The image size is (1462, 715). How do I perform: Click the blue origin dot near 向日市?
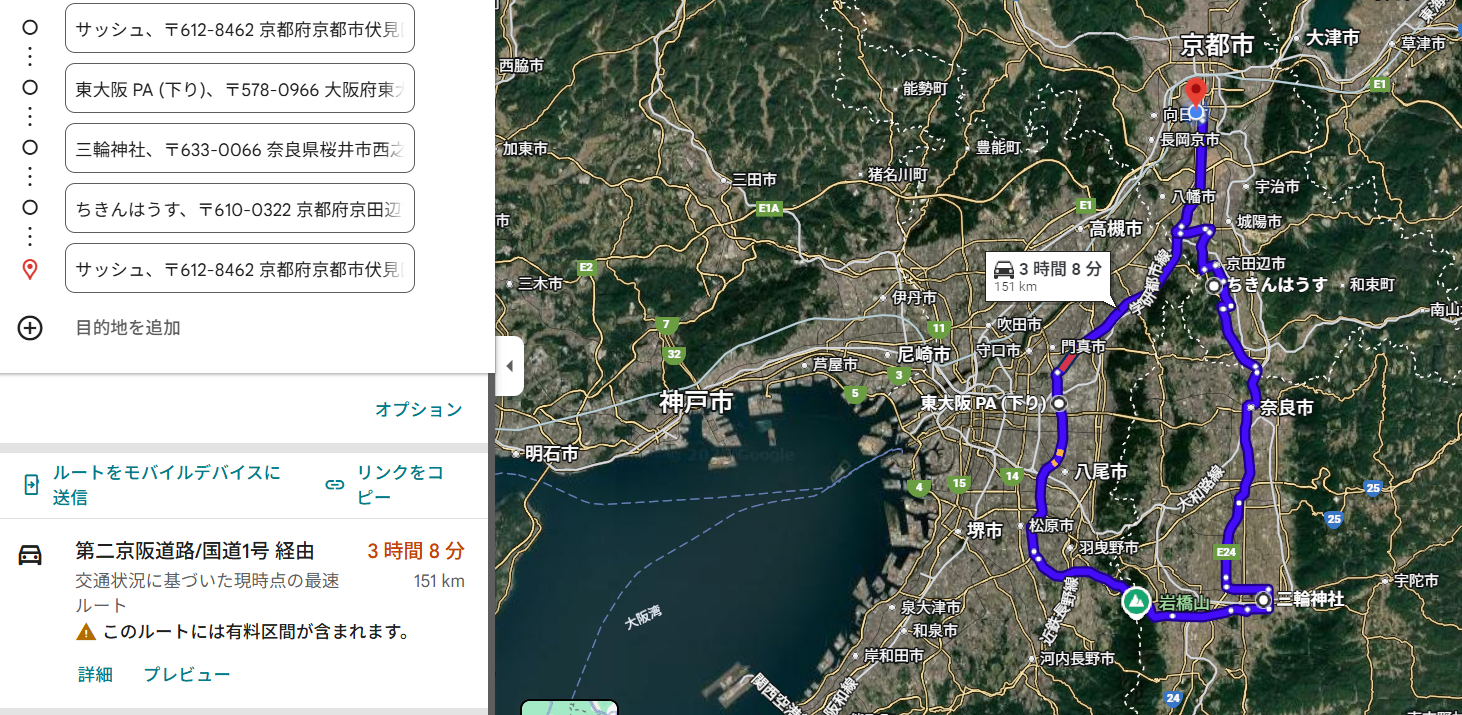tap(1195, 112)
